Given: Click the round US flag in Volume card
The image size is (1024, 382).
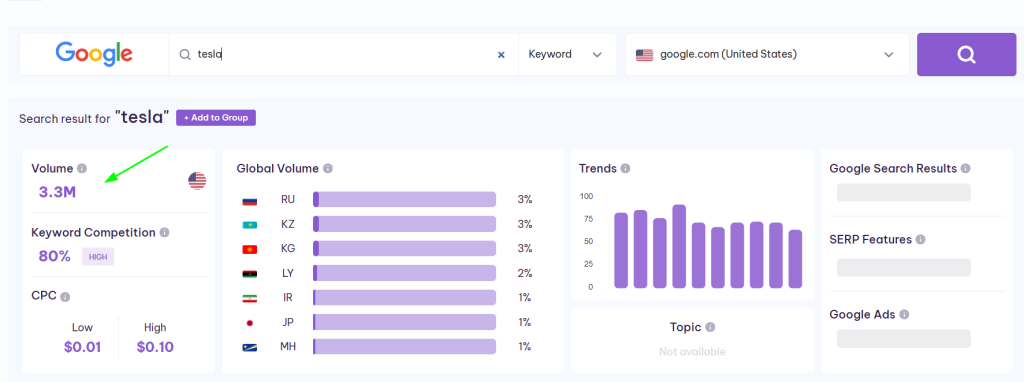Looking at the screenshot, I should (197, 181).
